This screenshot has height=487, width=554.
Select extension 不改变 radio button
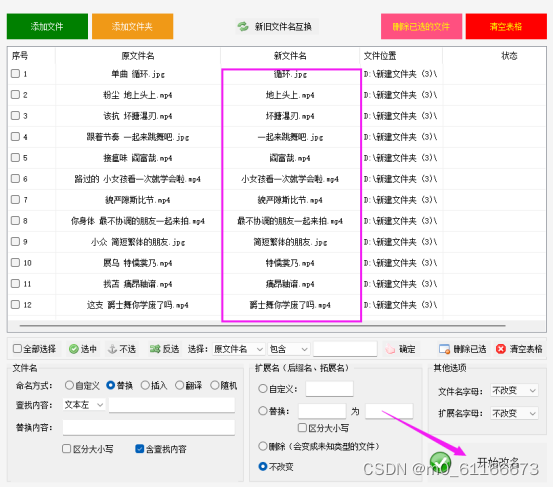(263, 467)
